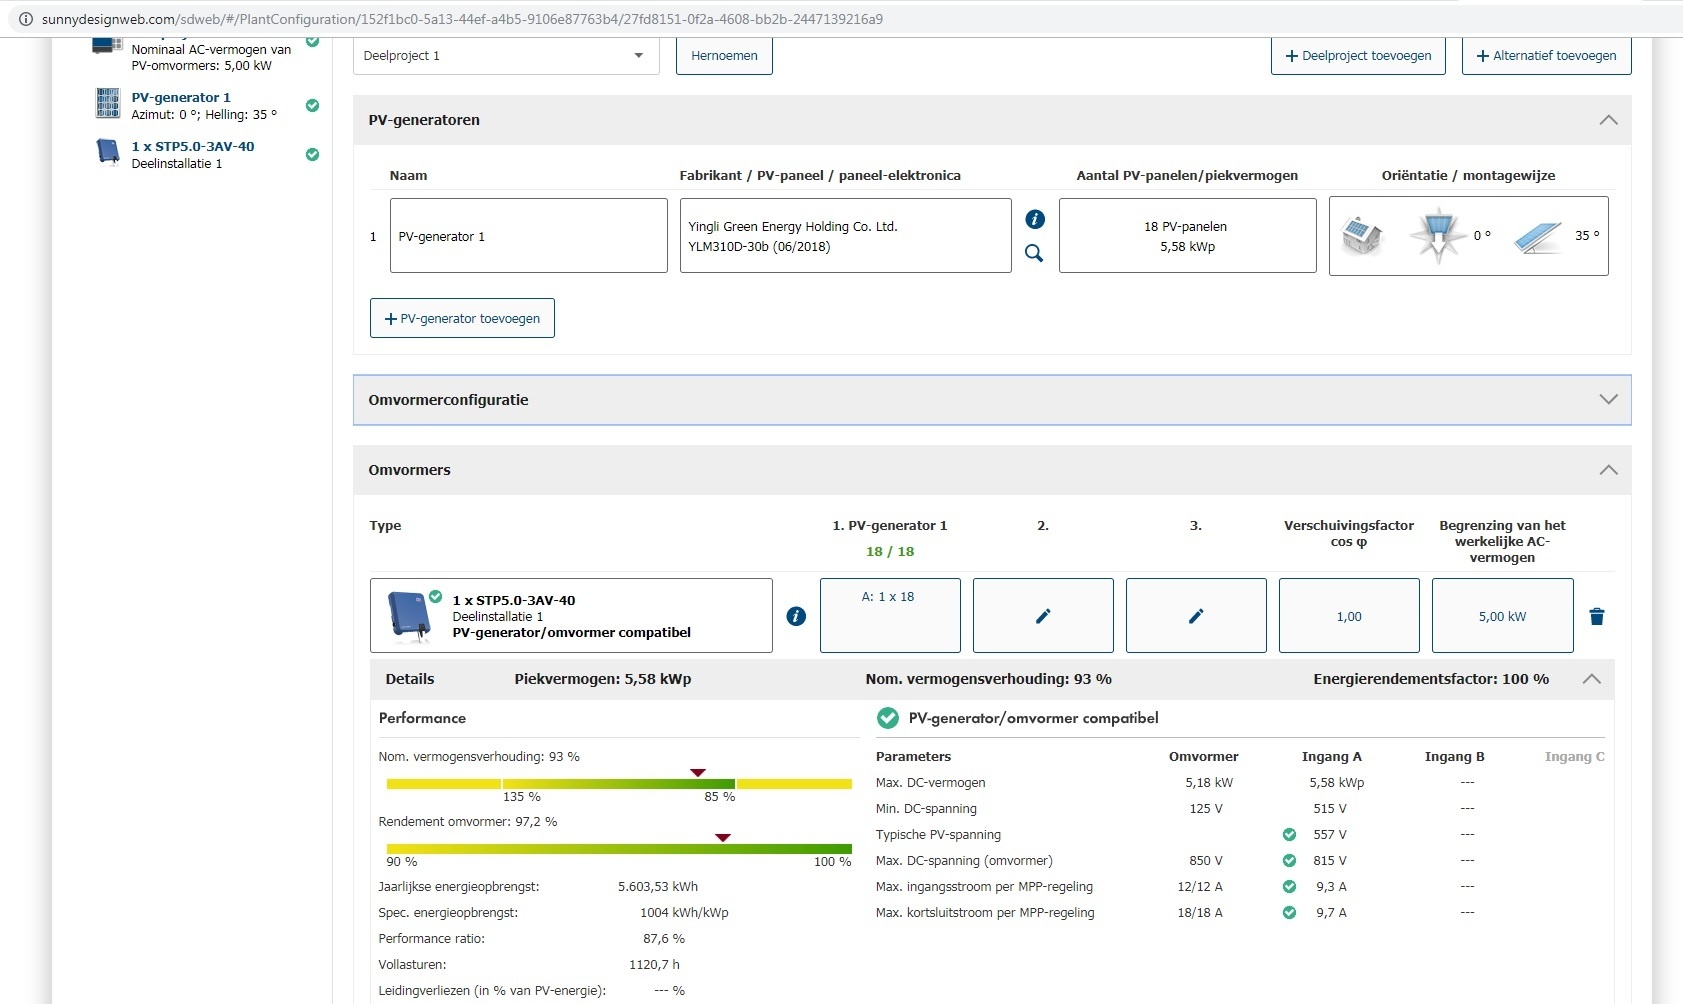Screen dimensions: 1683x1004
Task: Click the PV-generator 1 name field
Action: 528,236
